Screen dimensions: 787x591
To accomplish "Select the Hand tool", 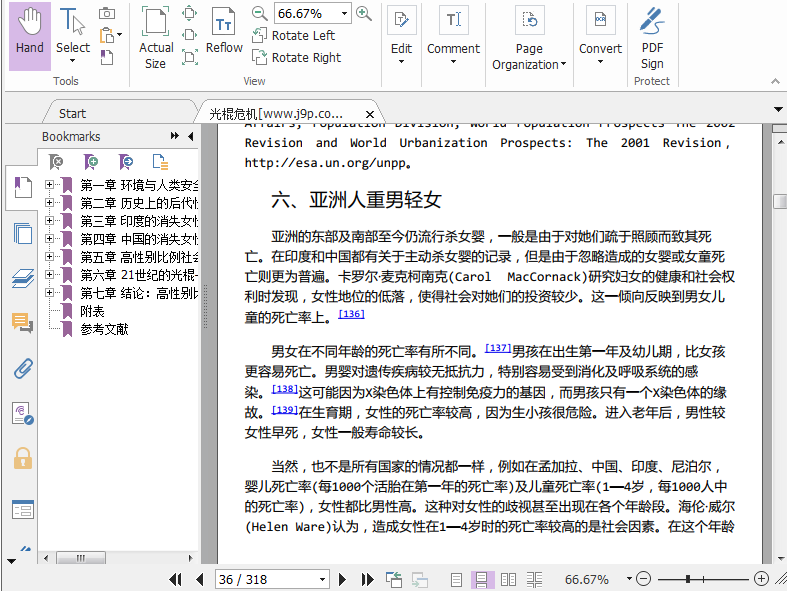I will [x=30, y=33].
